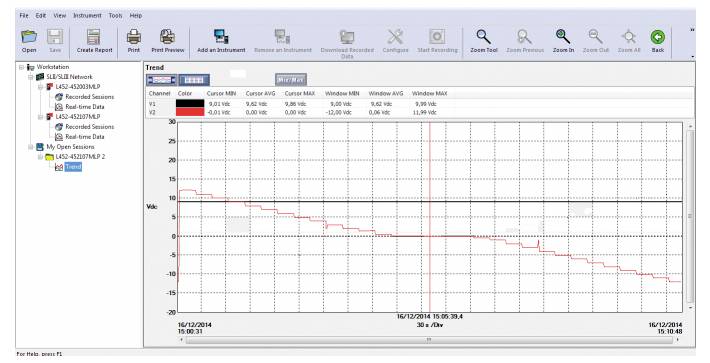The width and height of the screenshot is (710, 363).
Task: Collapse the L452-452107MLP instrument node
Action: [40, 117]
